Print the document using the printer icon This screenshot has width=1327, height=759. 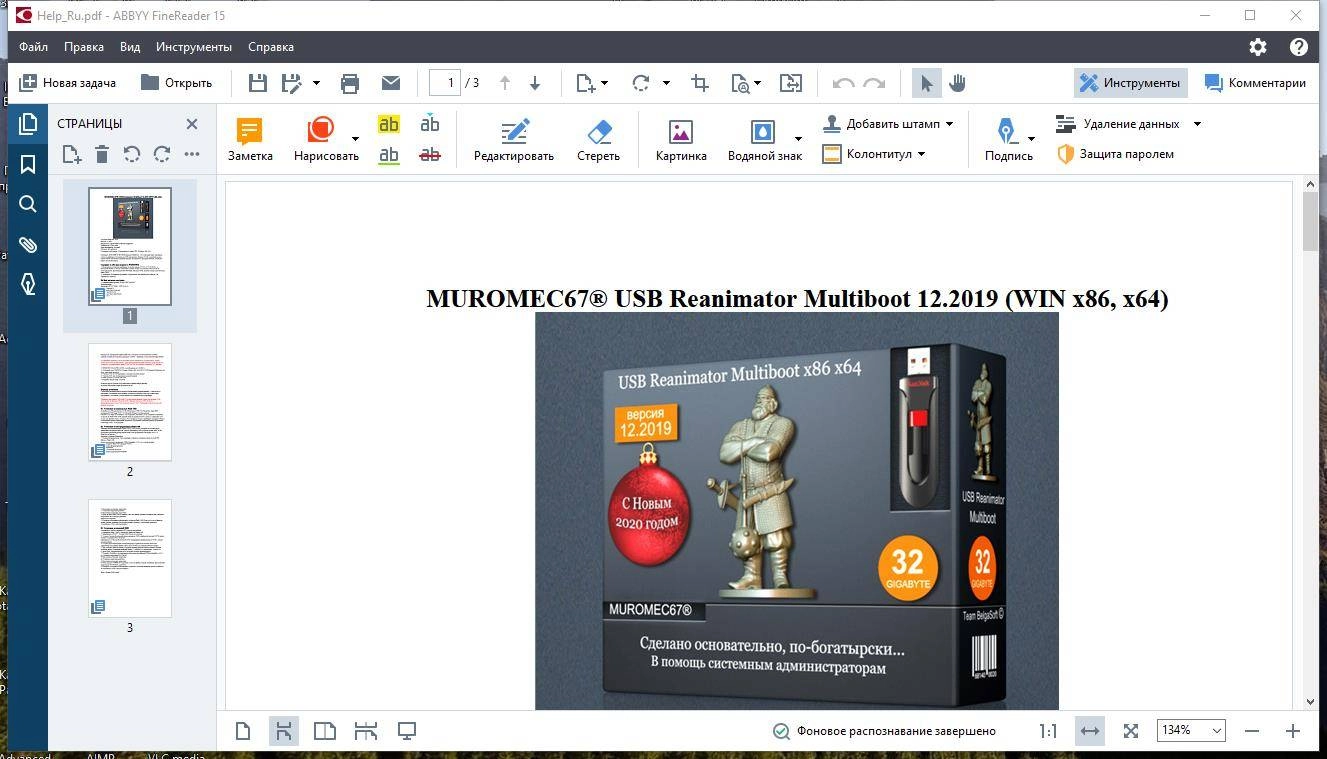point(350,83)
